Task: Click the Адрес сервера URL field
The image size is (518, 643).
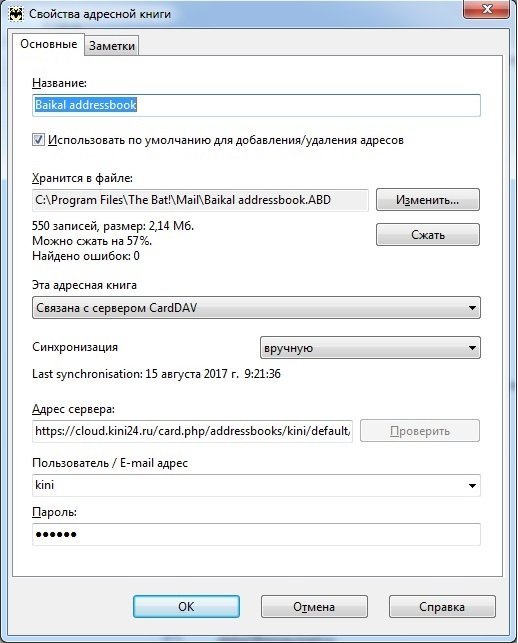Action: (x=192, y=431)
